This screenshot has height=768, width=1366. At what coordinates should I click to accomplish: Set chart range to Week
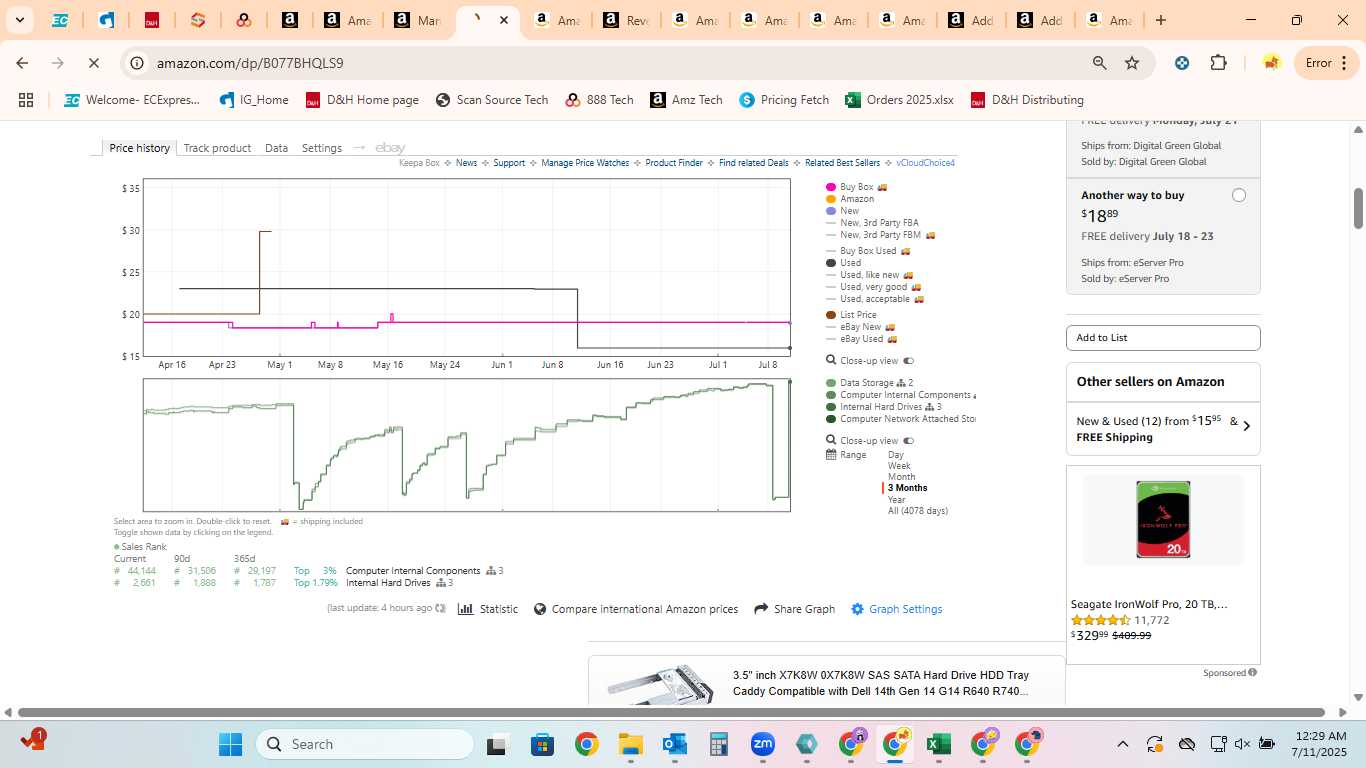(x=899, y=466)
